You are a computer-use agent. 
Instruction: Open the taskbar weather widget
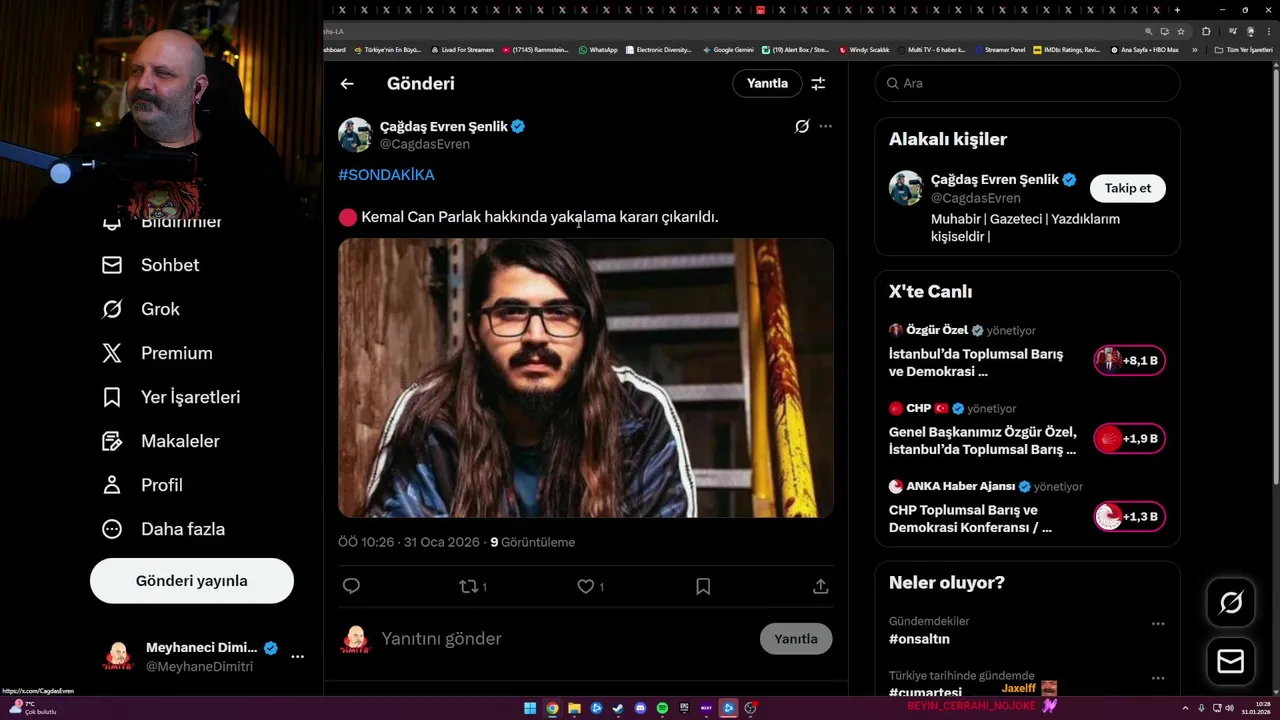pos(32,707)
